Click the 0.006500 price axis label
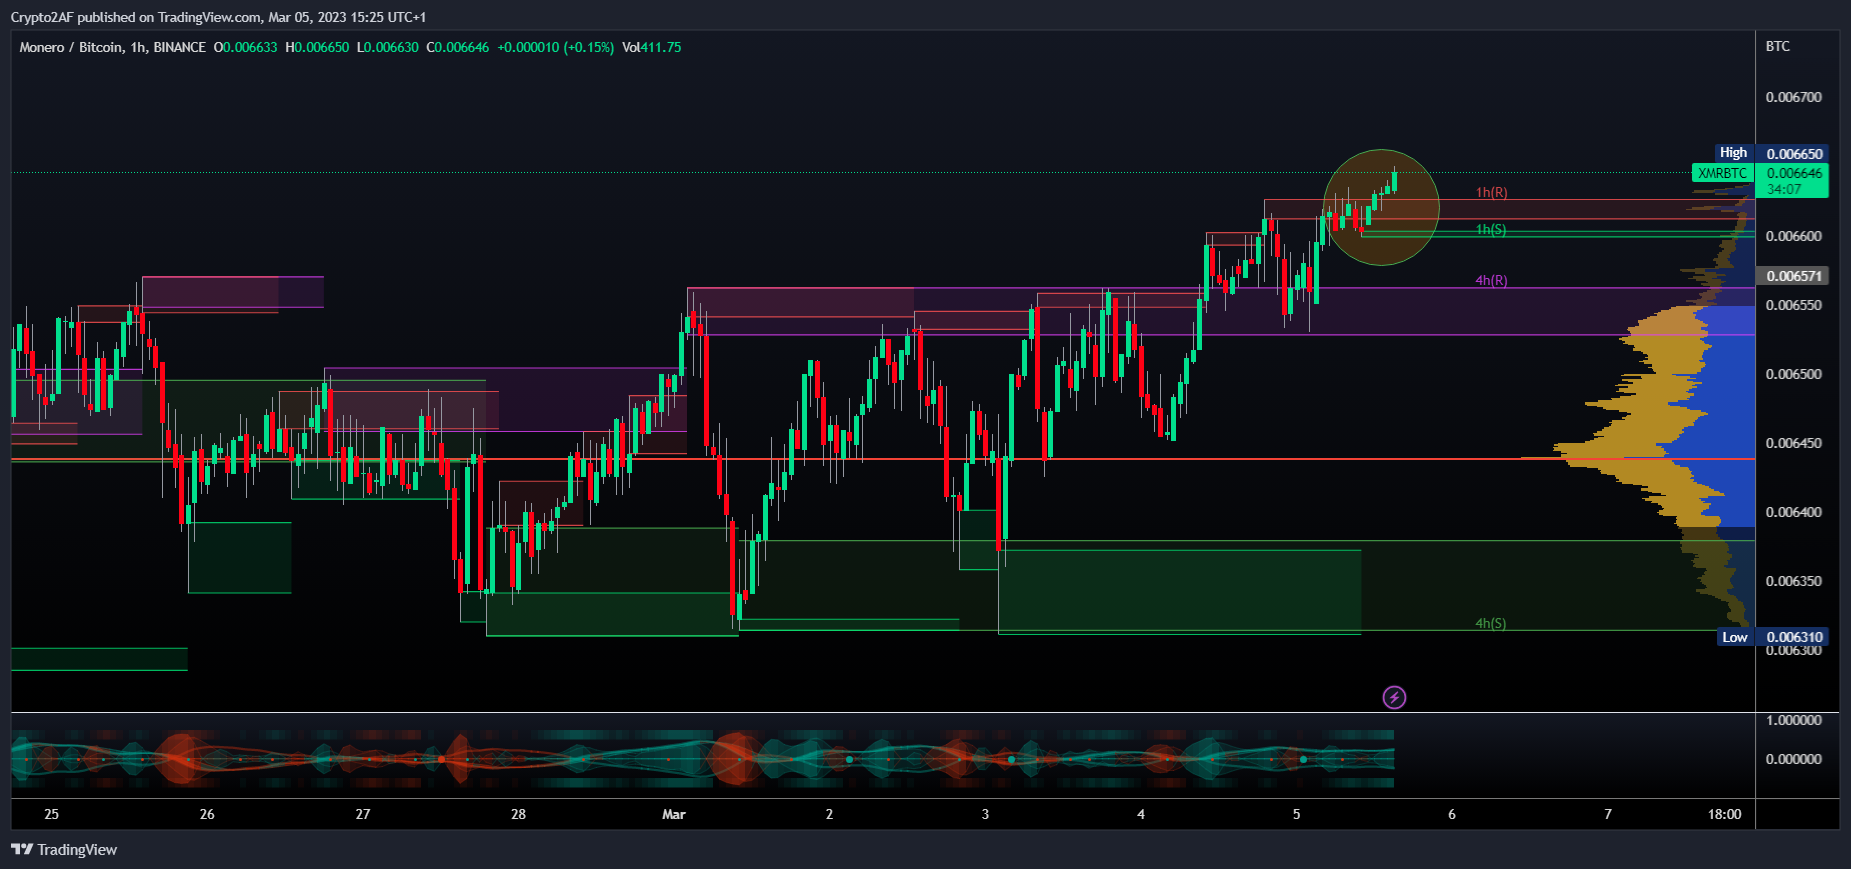 (1794, 374)
